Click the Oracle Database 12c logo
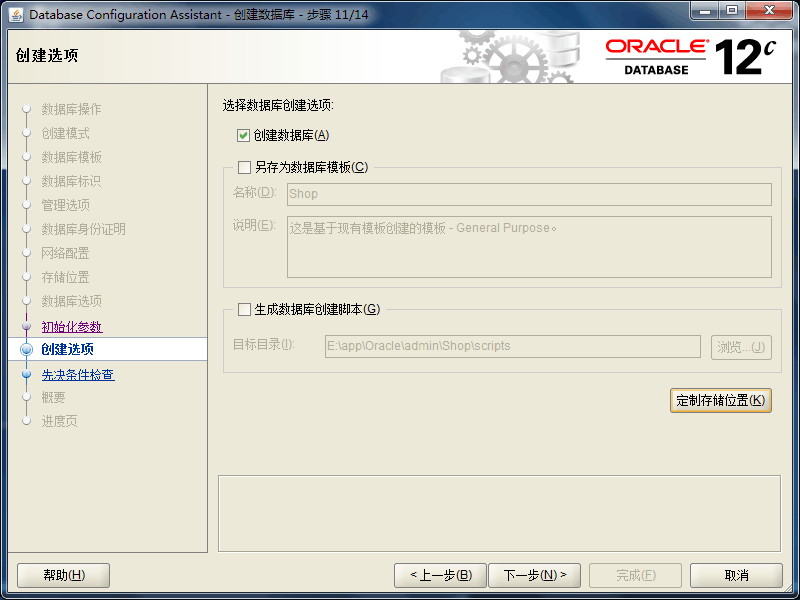The image size is (800, 600). click(x=690, y=57)
